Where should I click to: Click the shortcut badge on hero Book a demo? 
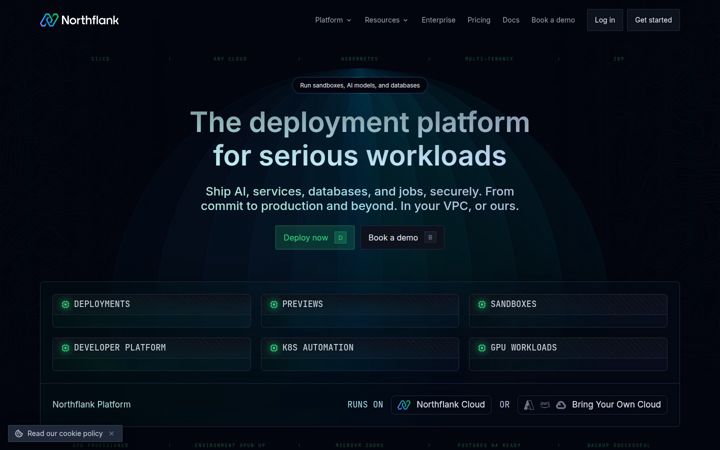(430, 237)
